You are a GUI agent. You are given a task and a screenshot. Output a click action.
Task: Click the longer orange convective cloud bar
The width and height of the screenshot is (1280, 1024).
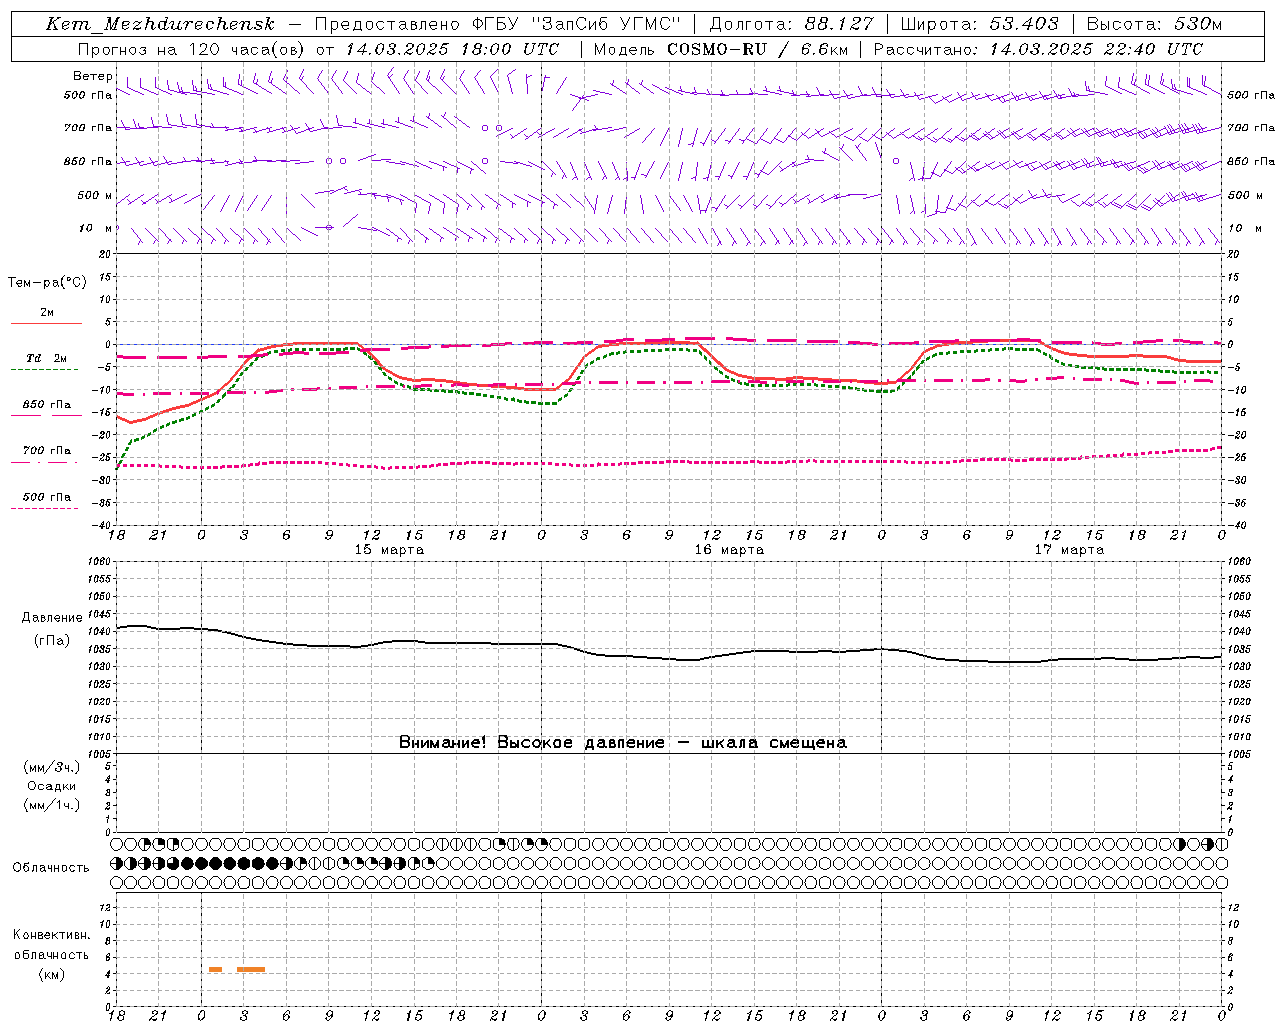pyautogui.click(x=251, y=969)
